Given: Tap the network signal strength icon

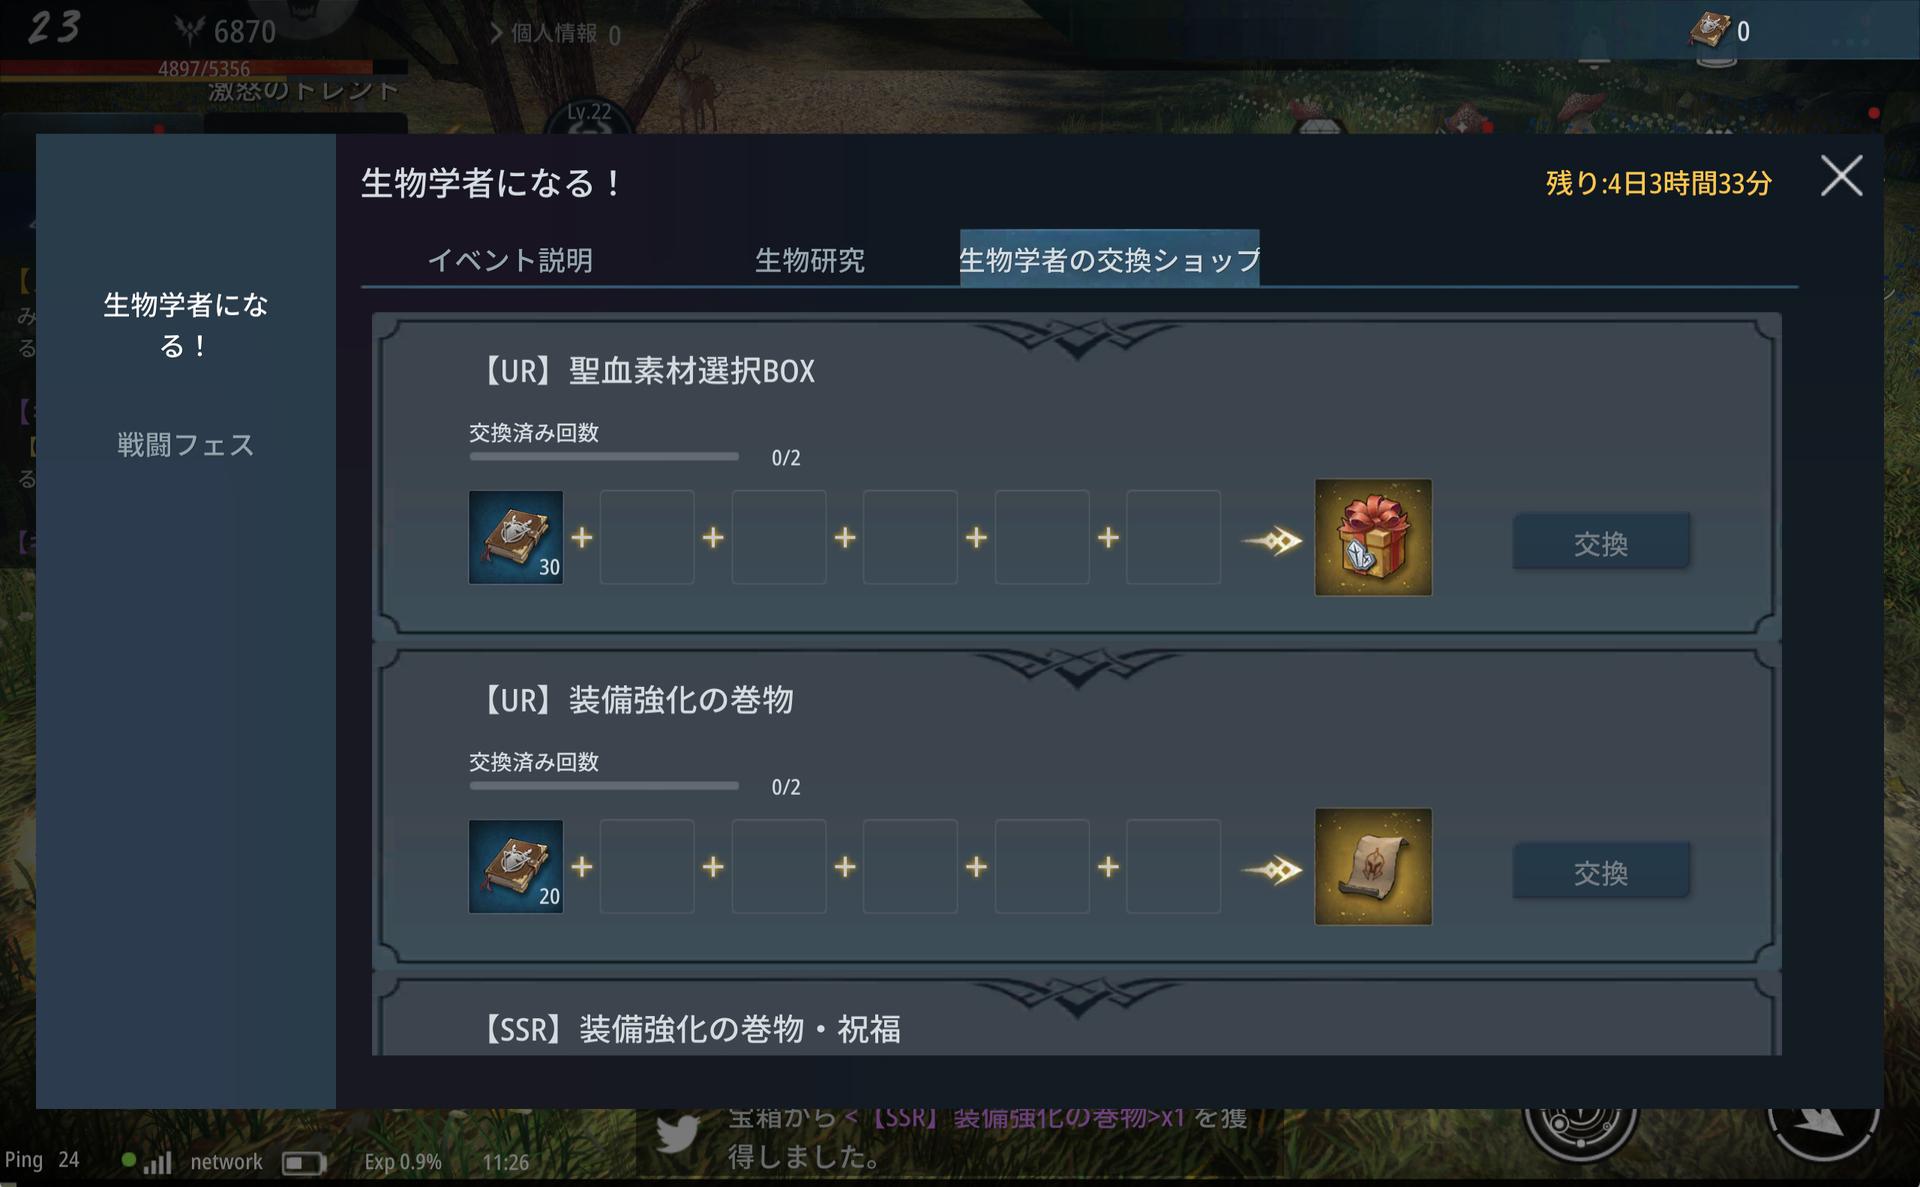Looking at the screenshot, I should point(157,1162).
